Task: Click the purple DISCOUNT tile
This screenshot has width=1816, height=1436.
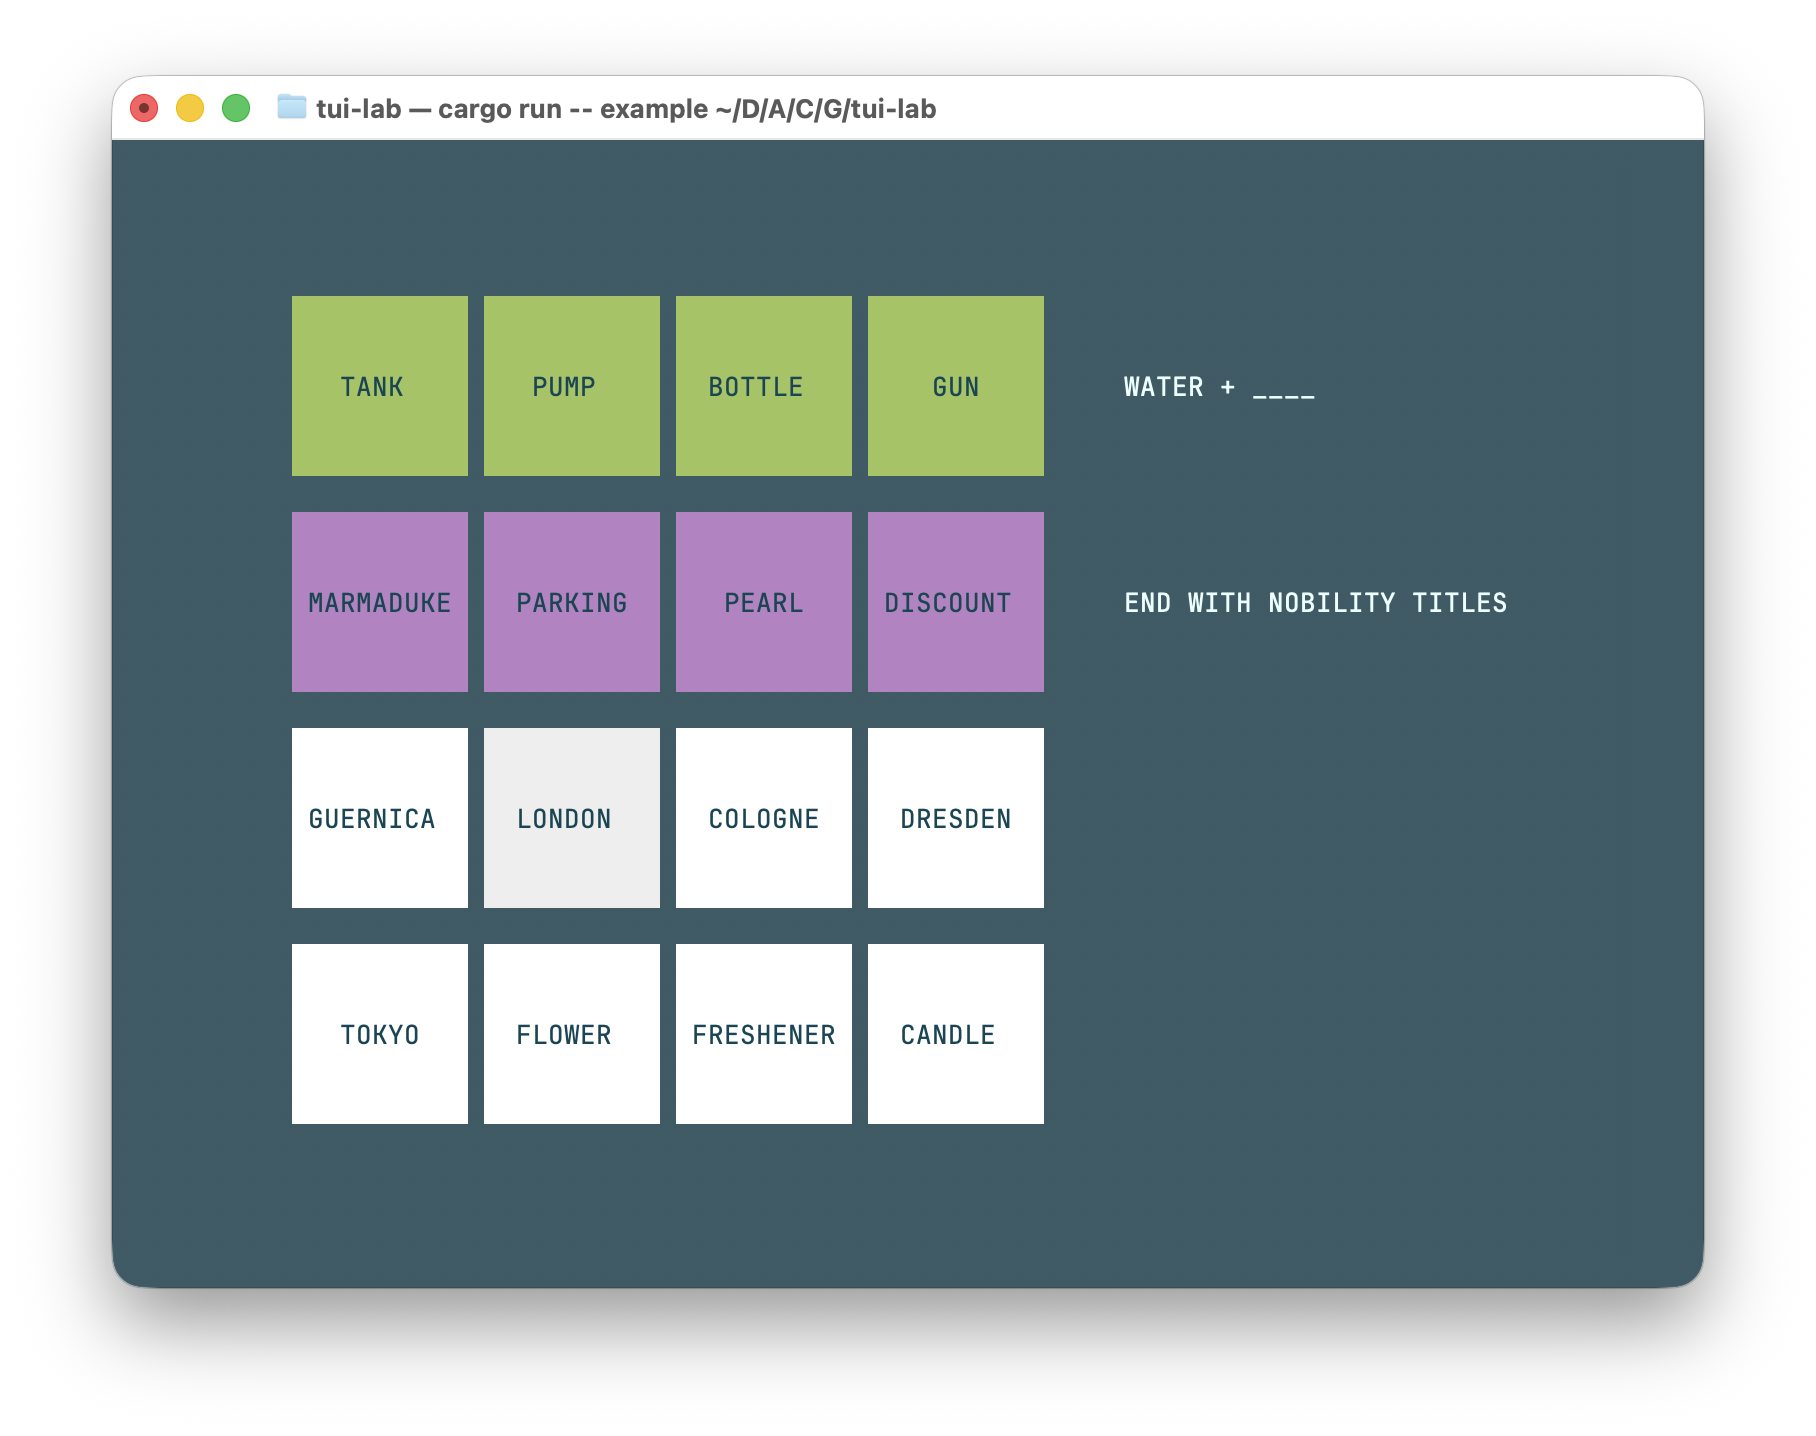Action: point(955,602)
